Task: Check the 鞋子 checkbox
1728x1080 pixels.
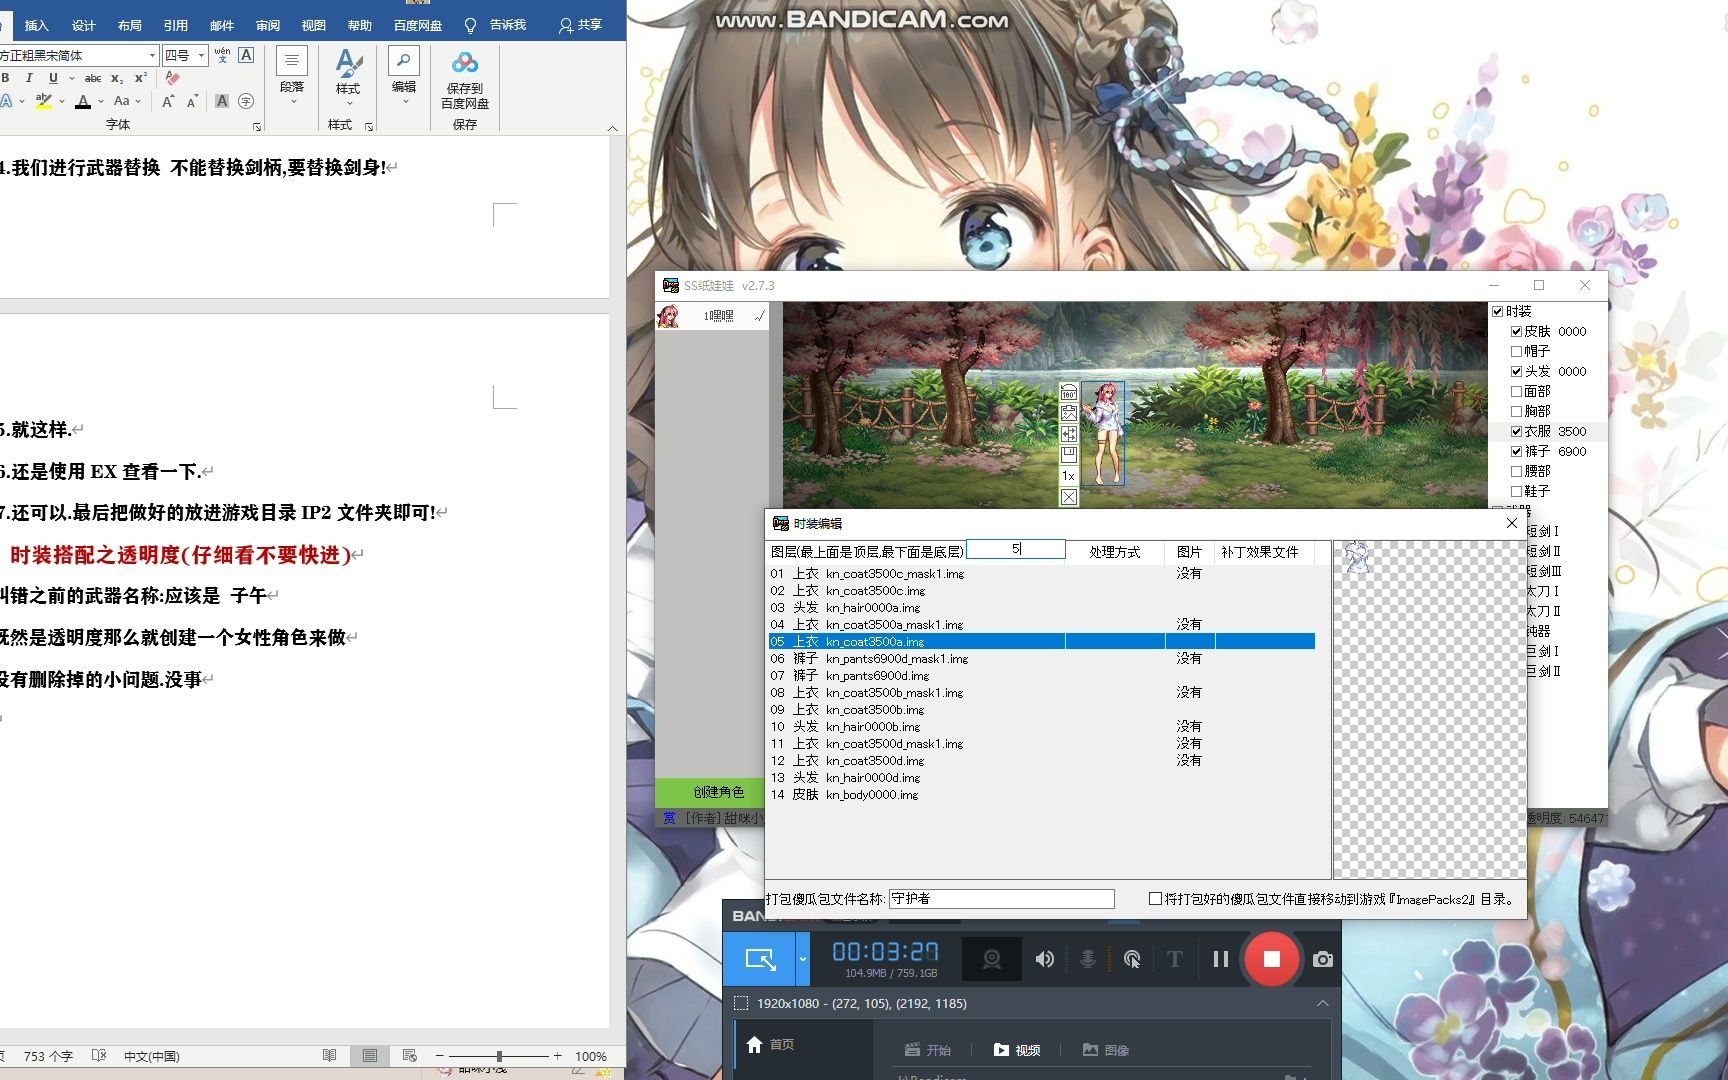Action: 1516,491
